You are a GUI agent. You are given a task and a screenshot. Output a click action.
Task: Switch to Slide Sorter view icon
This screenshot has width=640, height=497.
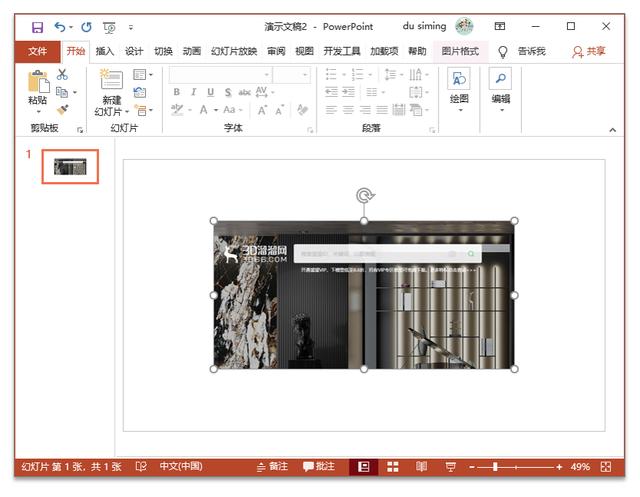[393, 467]
